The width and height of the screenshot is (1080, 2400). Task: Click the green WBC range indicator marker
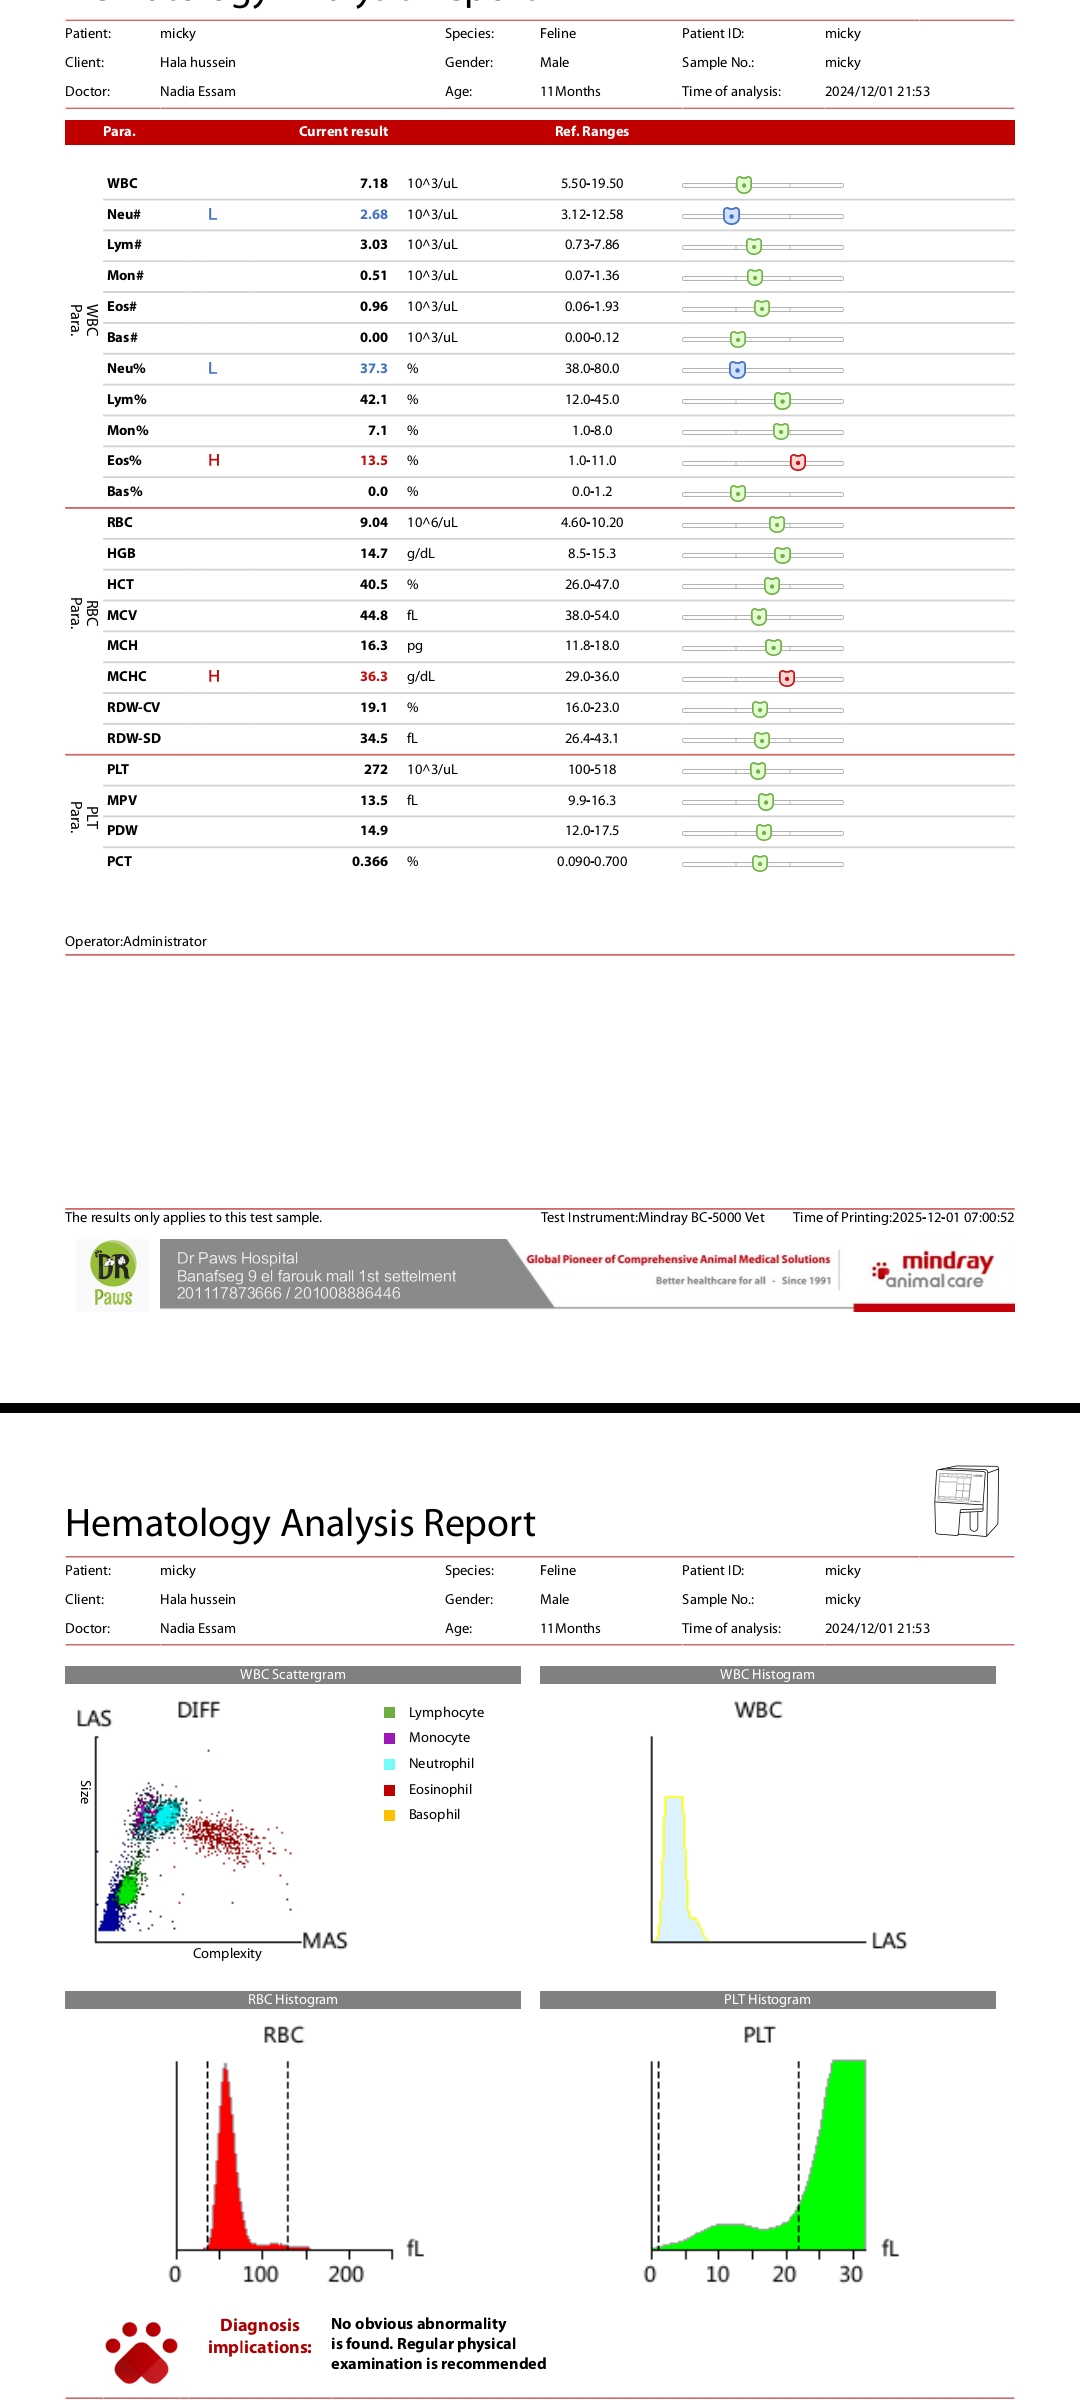pos(743,185)
